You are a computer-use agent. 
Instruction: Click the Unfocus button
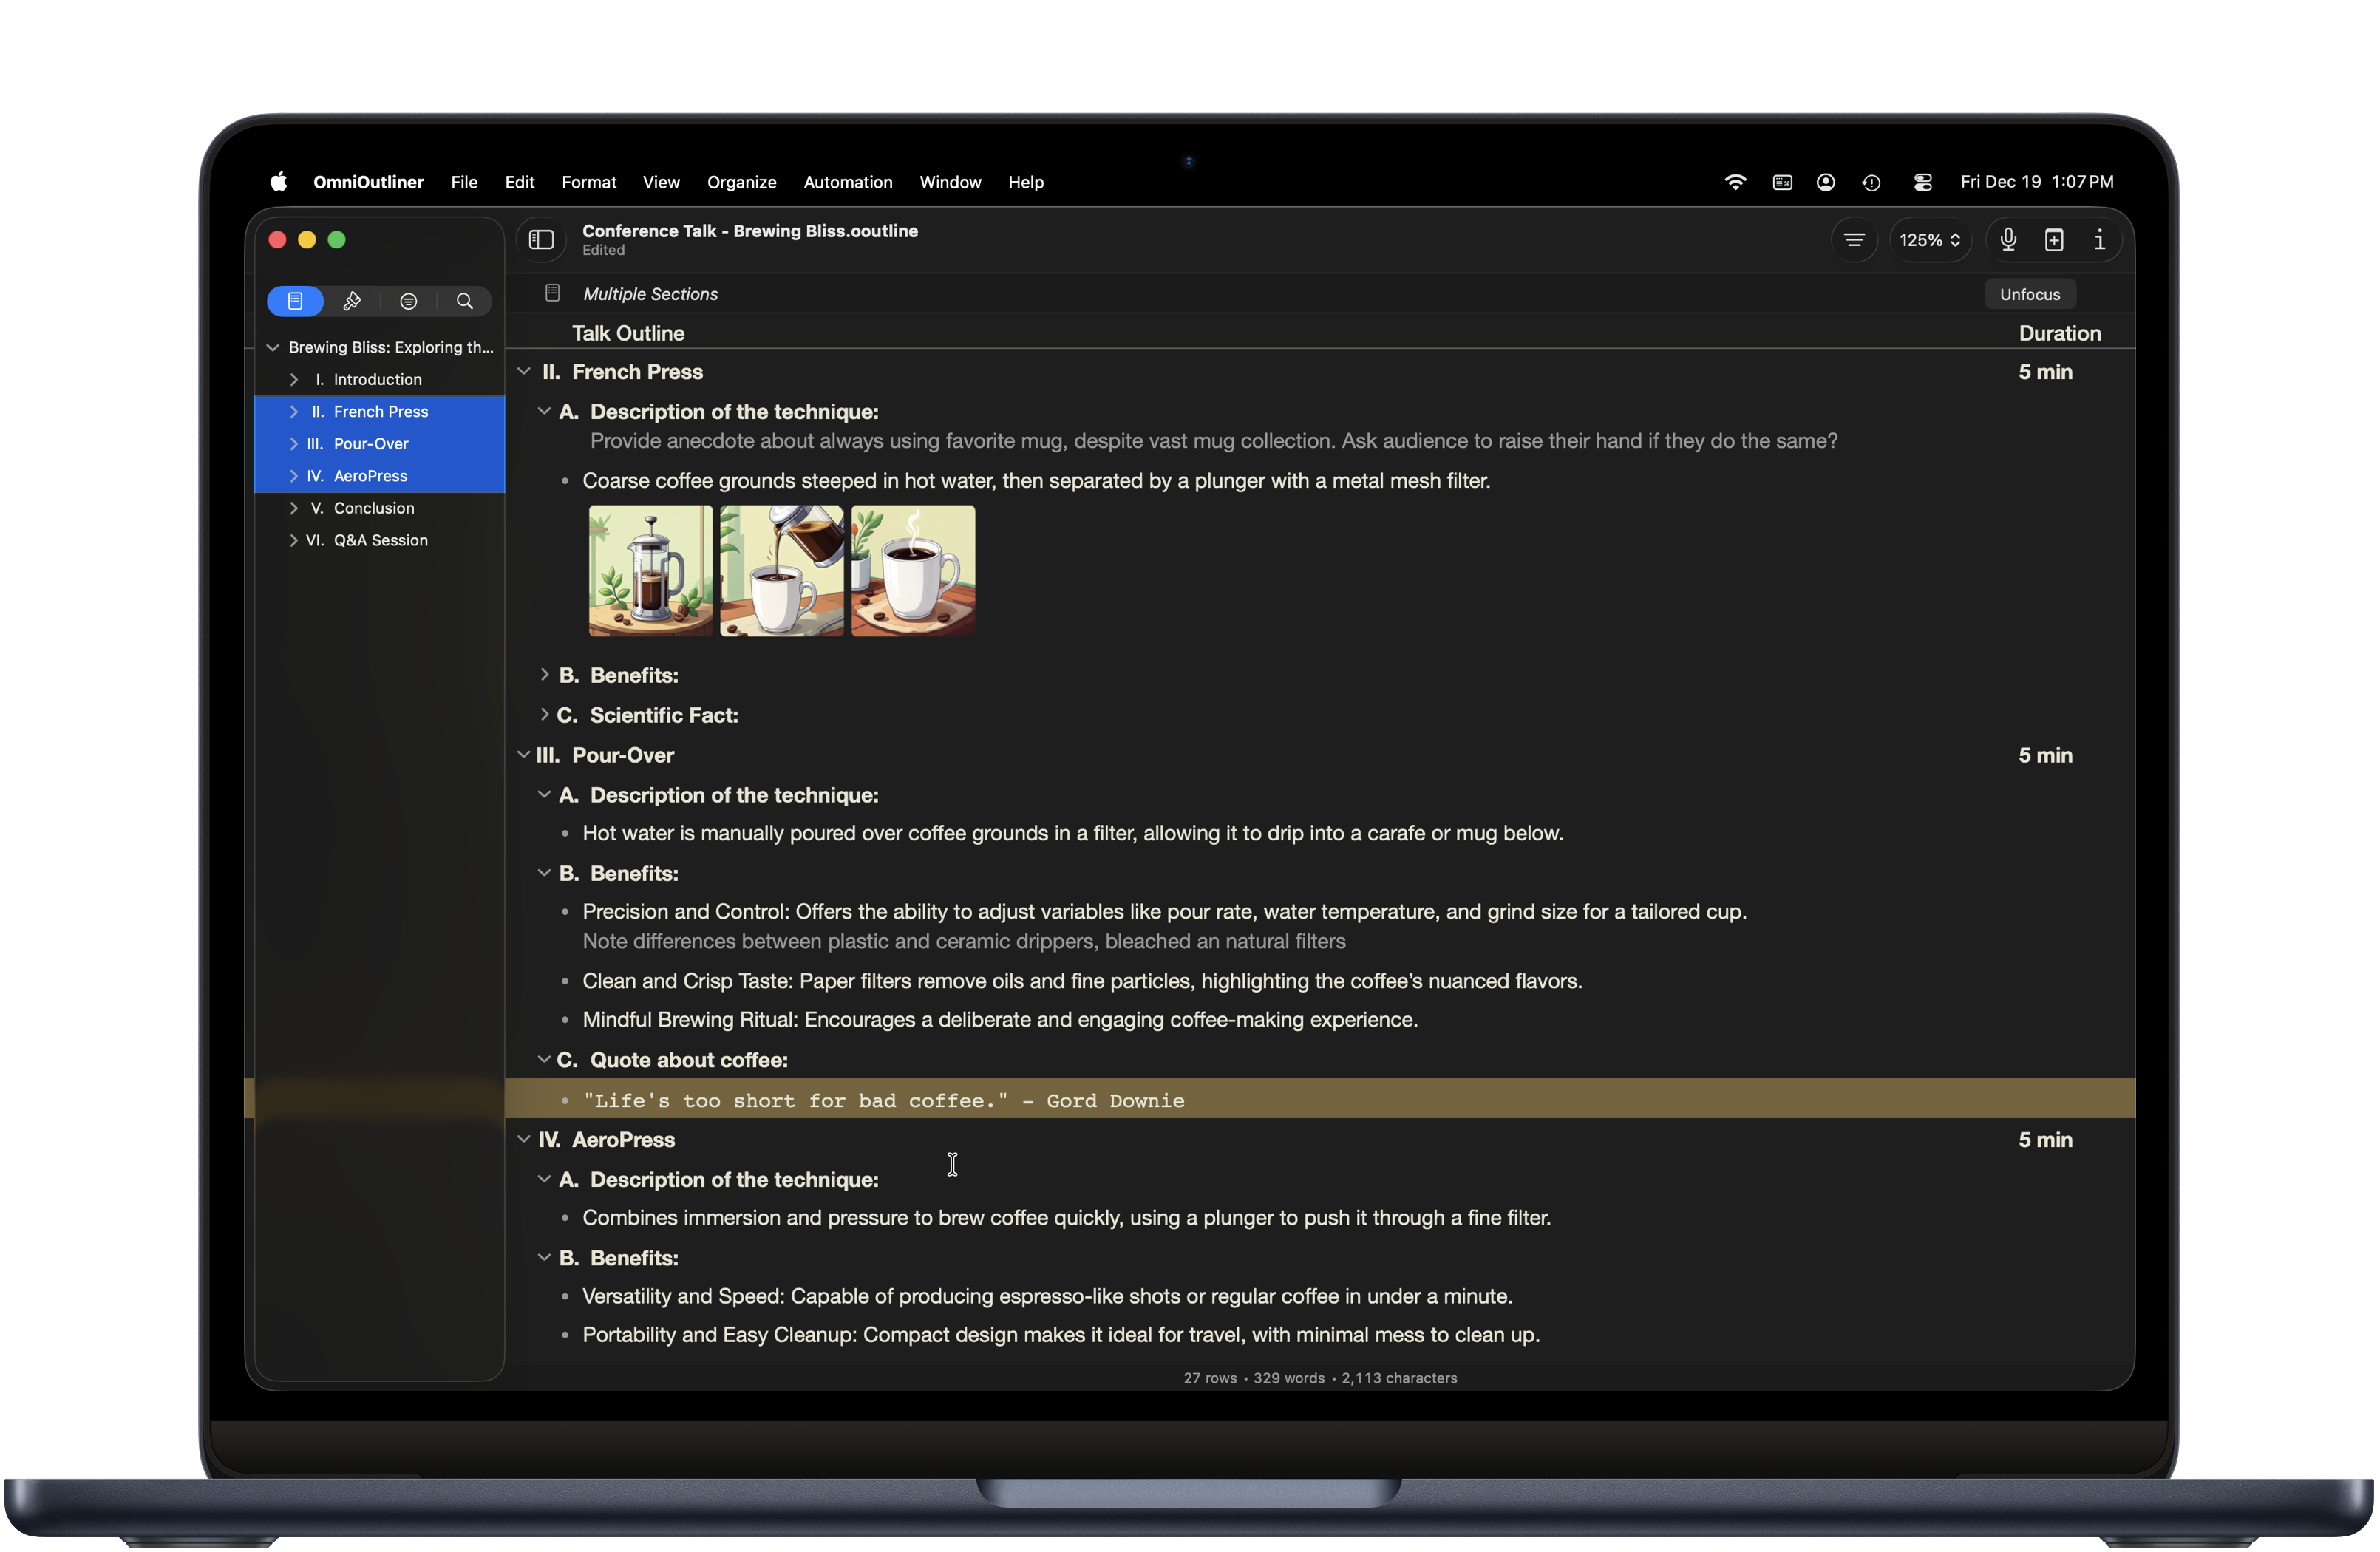point(2029,294)
